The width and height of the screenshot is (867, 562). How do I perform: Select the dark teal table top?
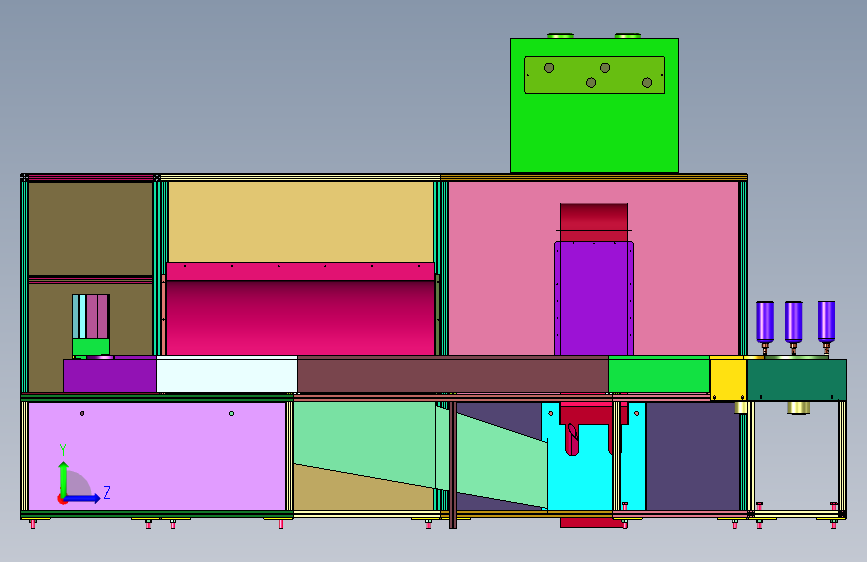tap(796, 379)
